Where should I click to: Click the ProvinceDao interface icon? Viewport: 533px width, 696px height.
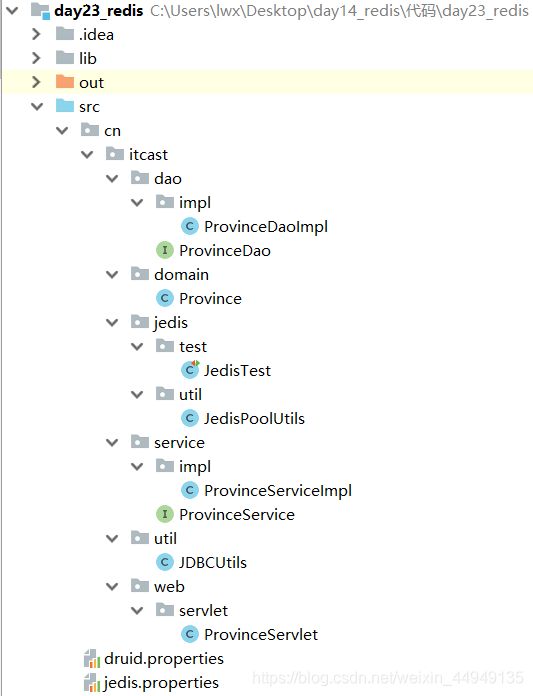(x=165, y=250)
